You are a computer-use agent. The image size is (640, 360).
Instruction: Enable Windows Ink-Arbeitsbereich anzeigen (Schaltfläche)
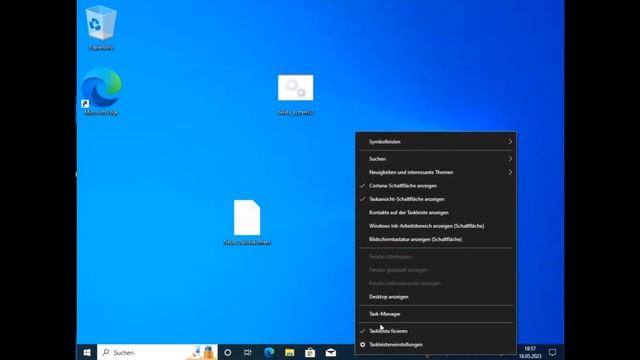click(x=436, y=226)
